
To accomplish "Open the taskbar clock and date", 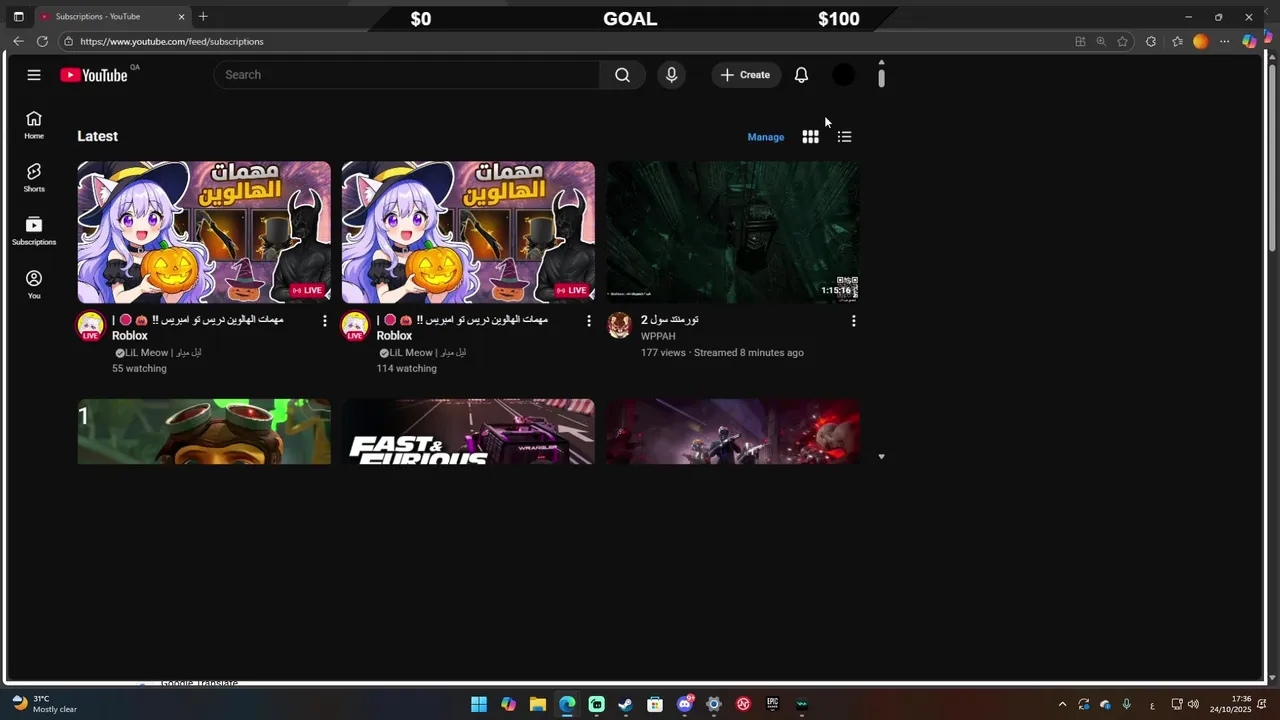I will (1230, 704).
